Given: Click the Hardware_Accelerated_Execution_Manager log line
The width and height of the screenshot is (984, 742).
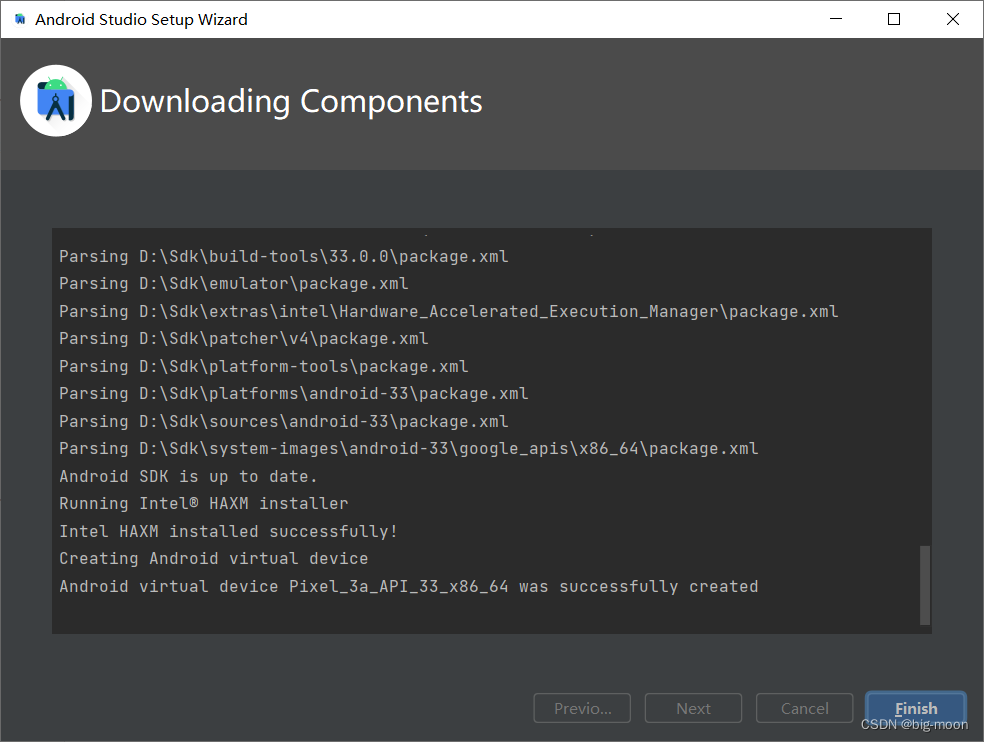Looking at the screenshot, I should pyautogui.click(x=449, y=311).
